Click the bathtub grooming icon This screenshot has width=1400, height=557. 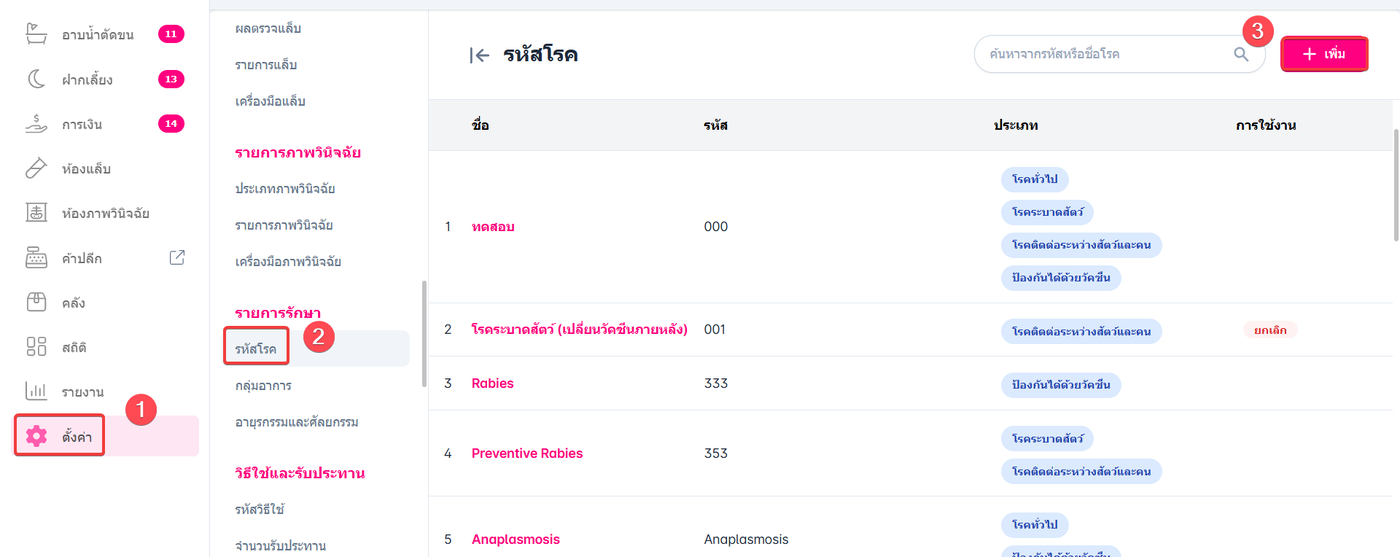click(36, 35)
